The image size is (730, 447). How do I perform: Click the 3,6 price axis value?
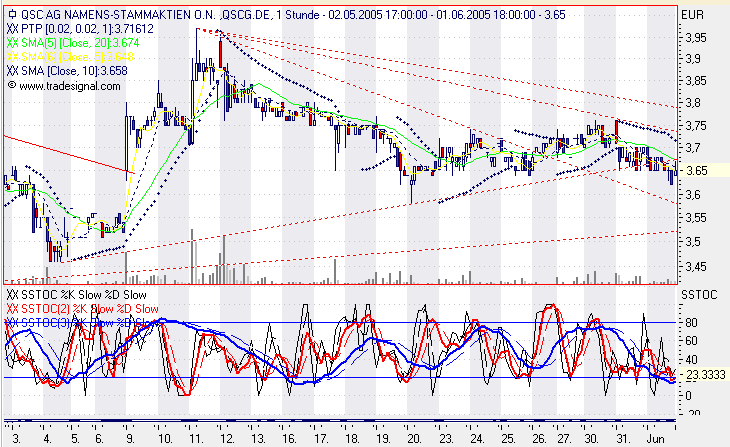pos(692,195)
